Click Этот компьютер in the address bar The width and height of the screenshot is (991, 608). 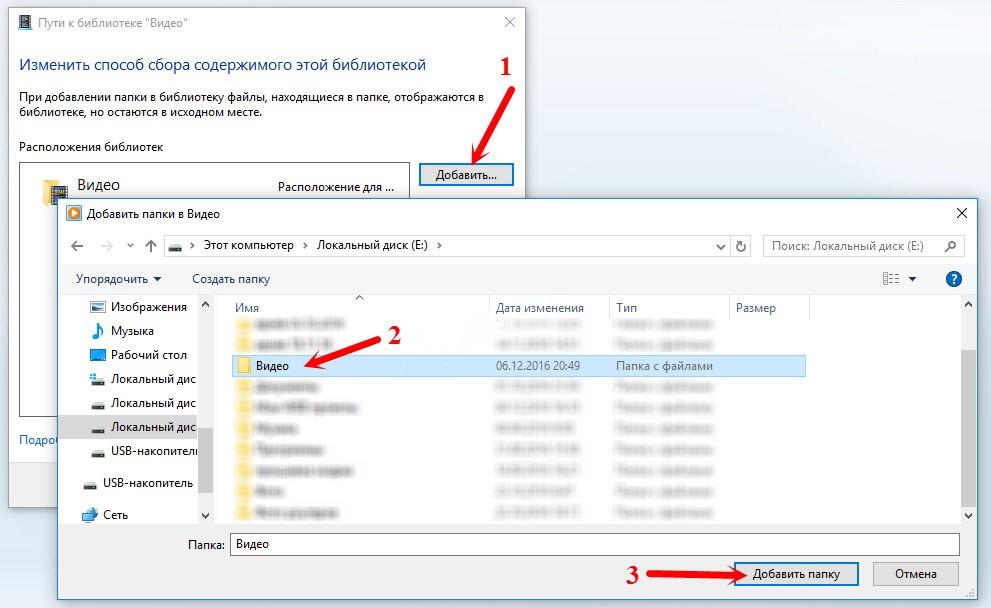pyautogui.click(x=248, y=245)
